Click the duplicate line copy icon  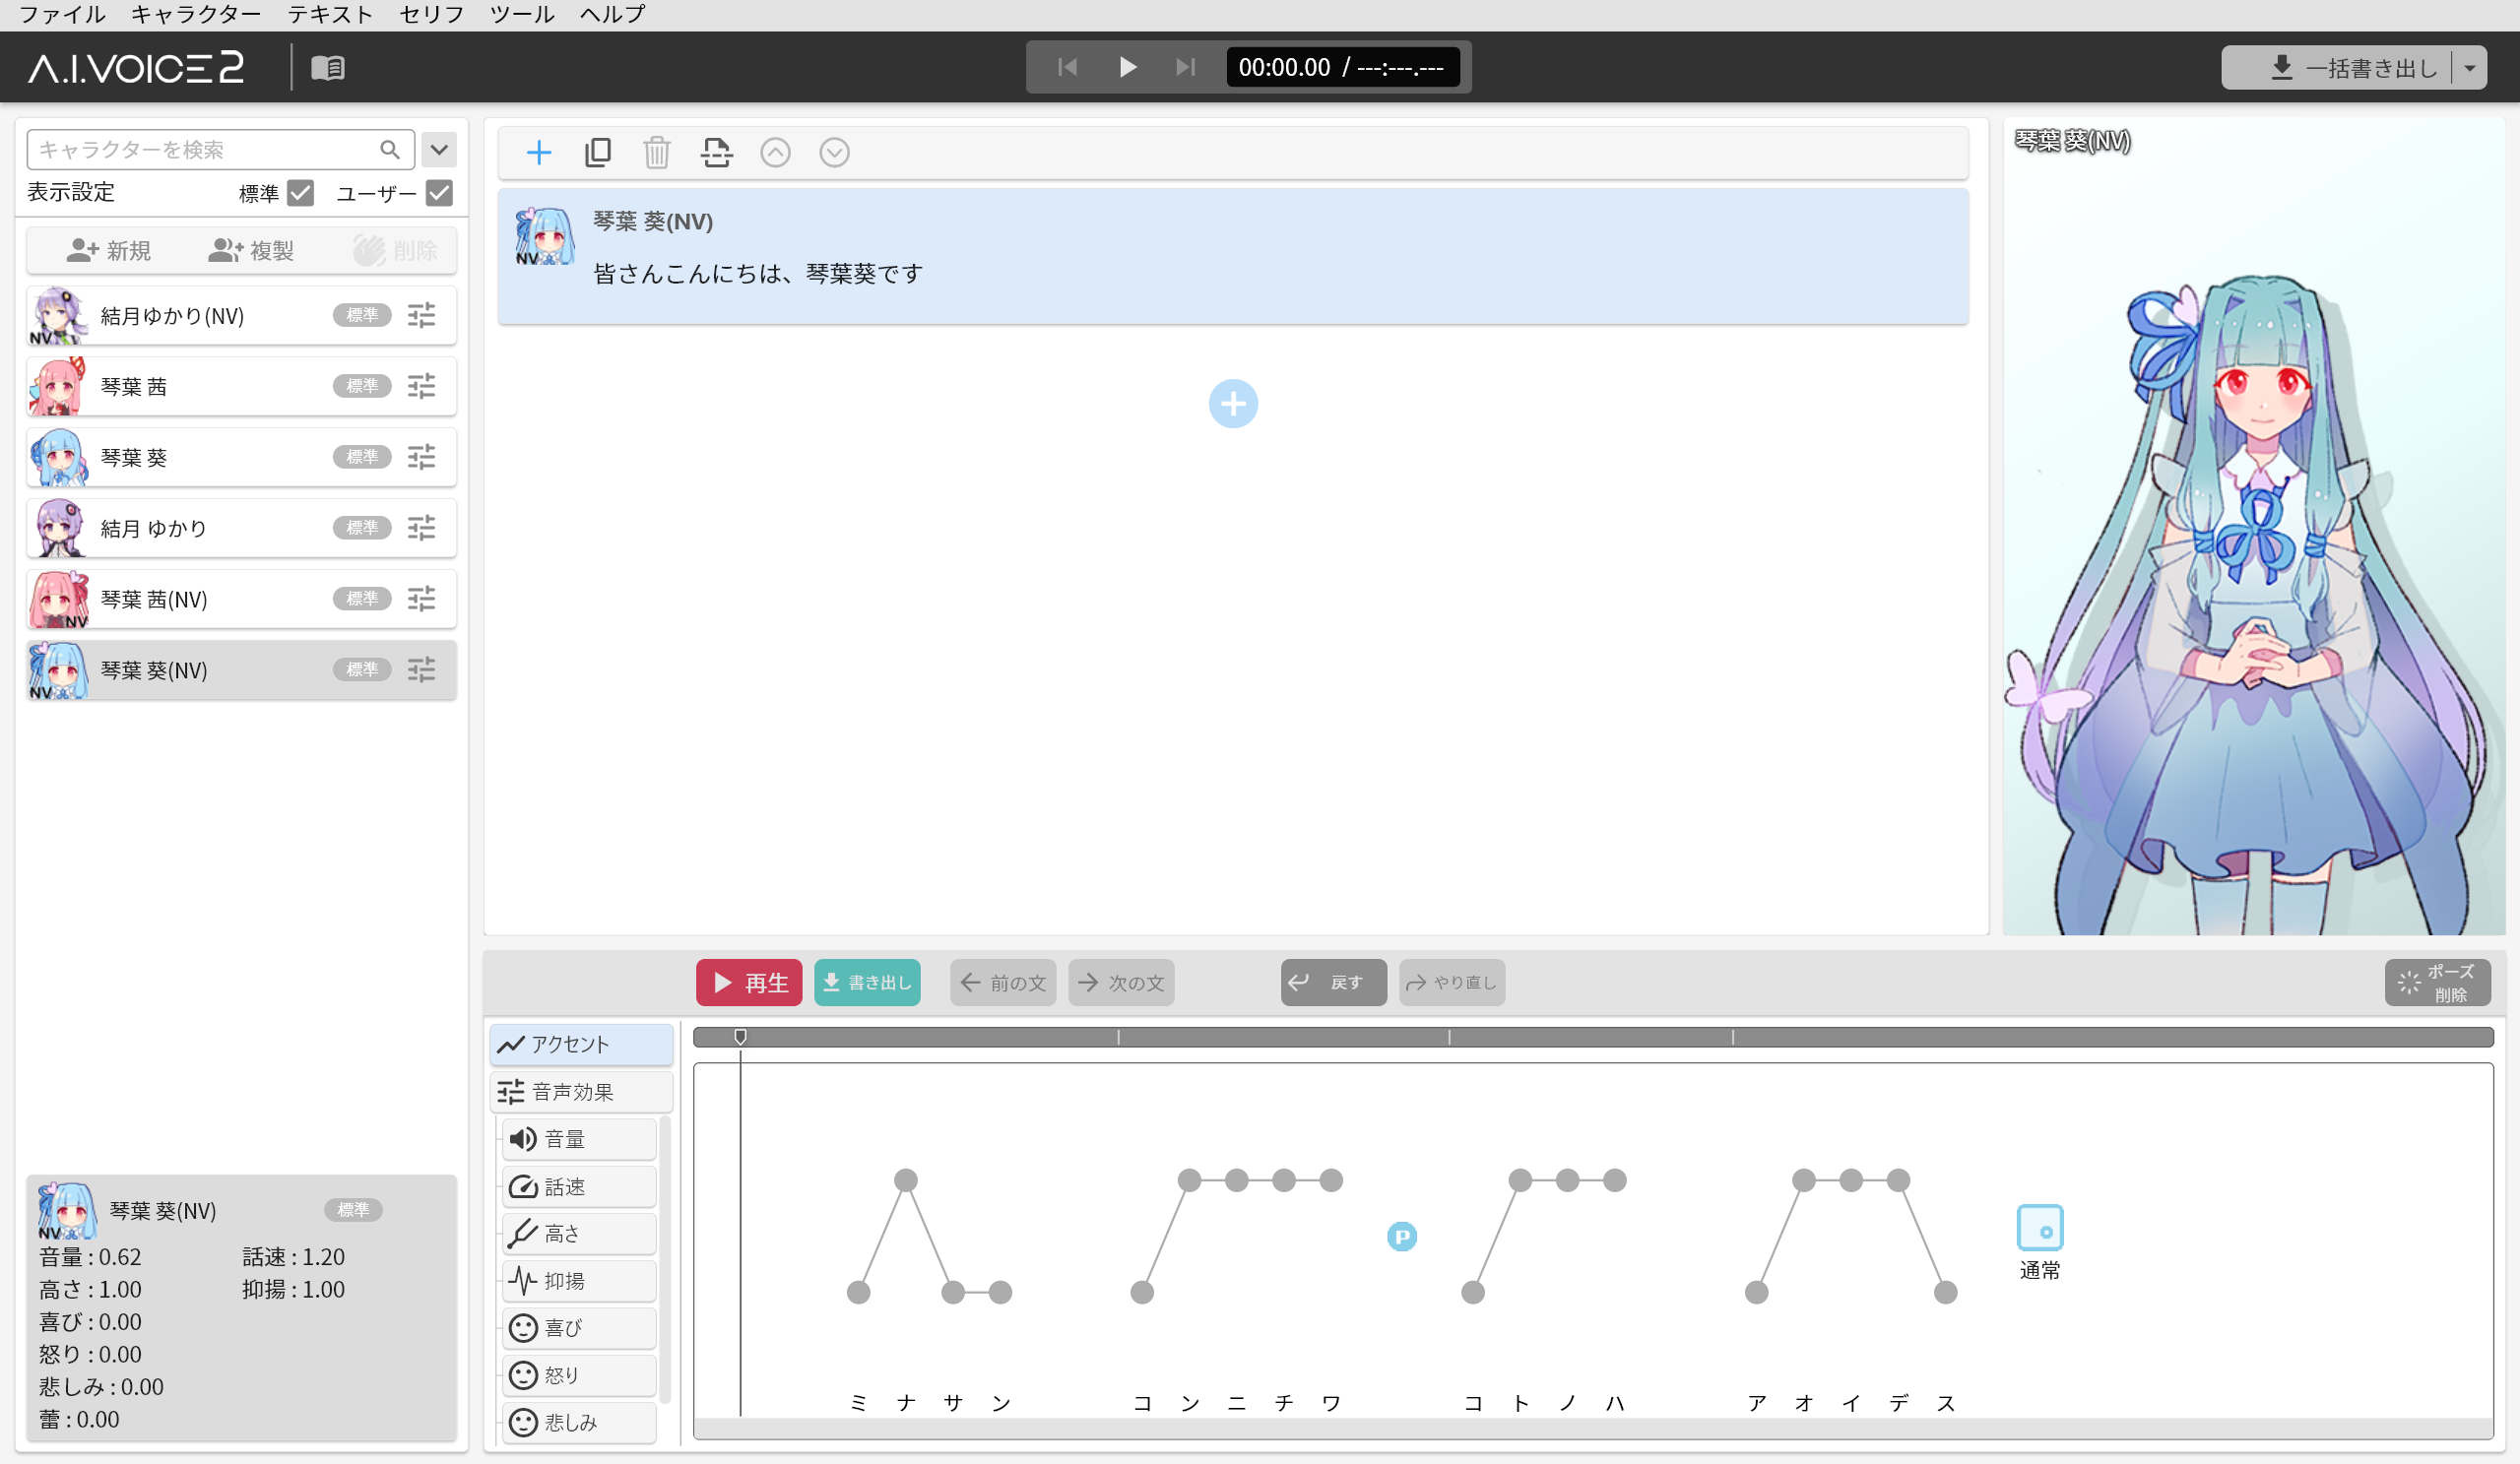[597, 152]
